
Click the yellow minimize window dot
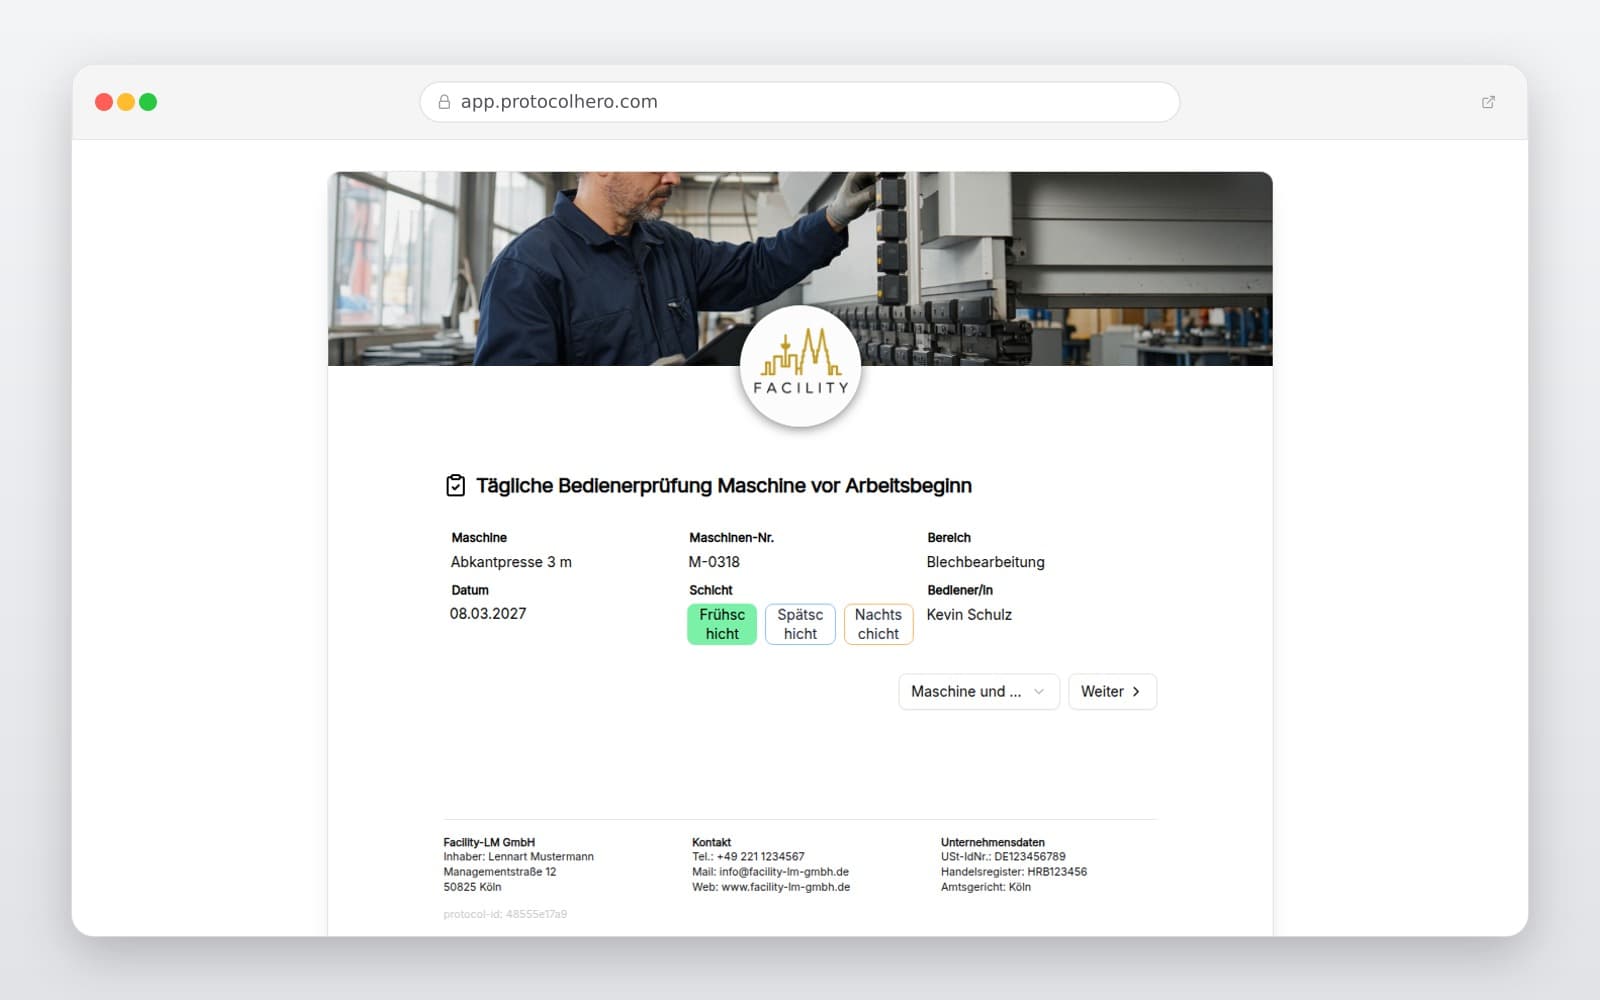(126, 102)
